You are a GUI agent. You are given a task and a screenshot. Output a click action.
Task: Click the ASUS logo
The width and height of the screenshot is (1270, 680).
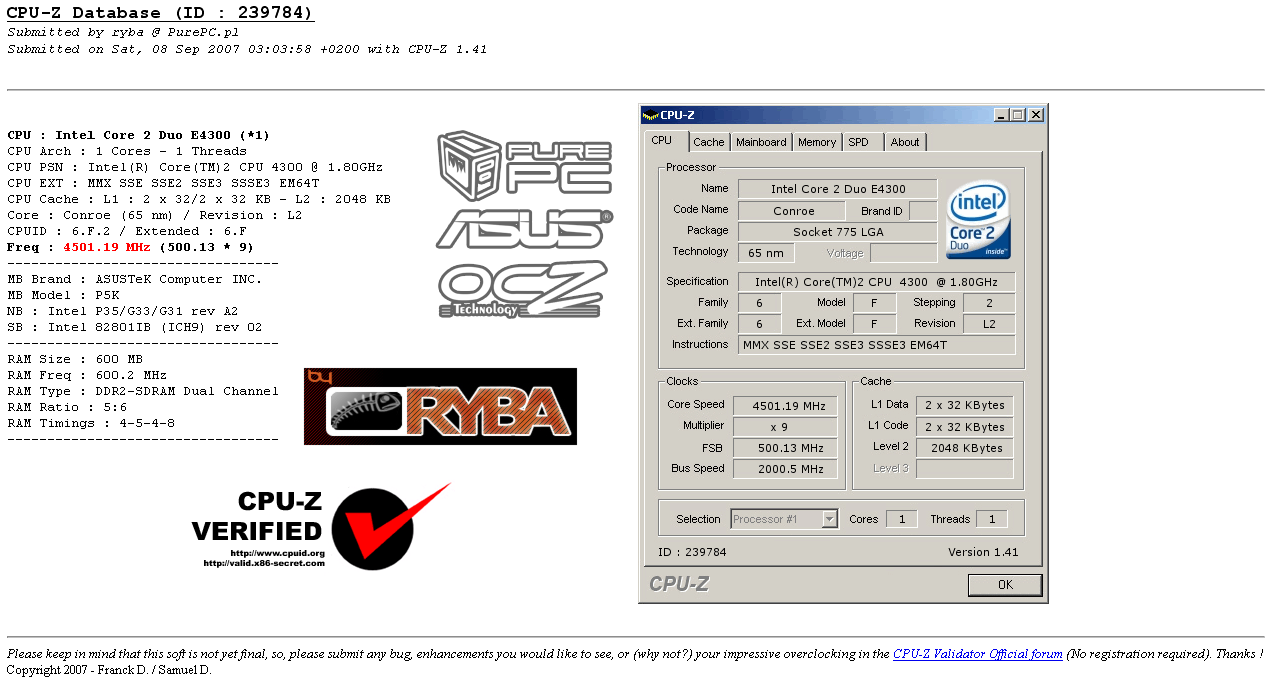524,229
